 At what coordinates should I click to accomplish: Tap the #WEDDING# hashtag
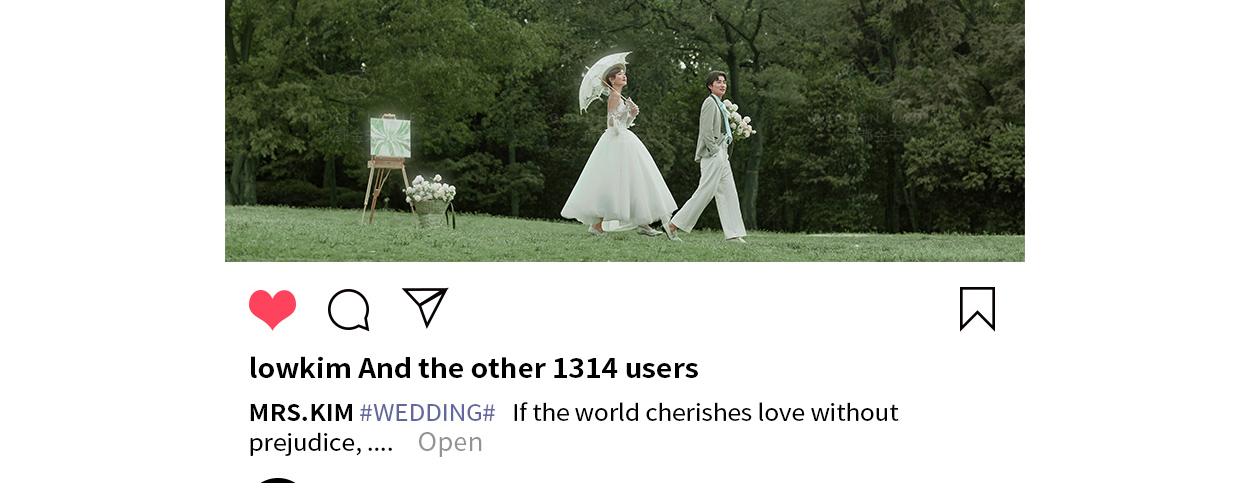pos(427,412)
